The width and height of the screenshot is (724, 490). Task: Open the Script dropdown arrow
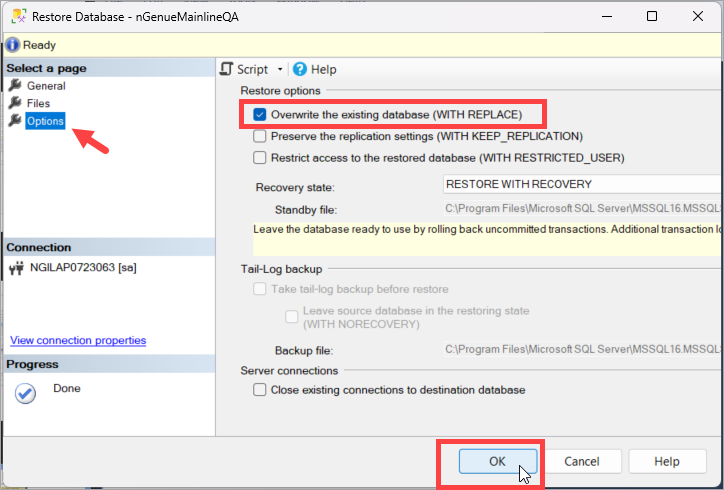[280, 69]
